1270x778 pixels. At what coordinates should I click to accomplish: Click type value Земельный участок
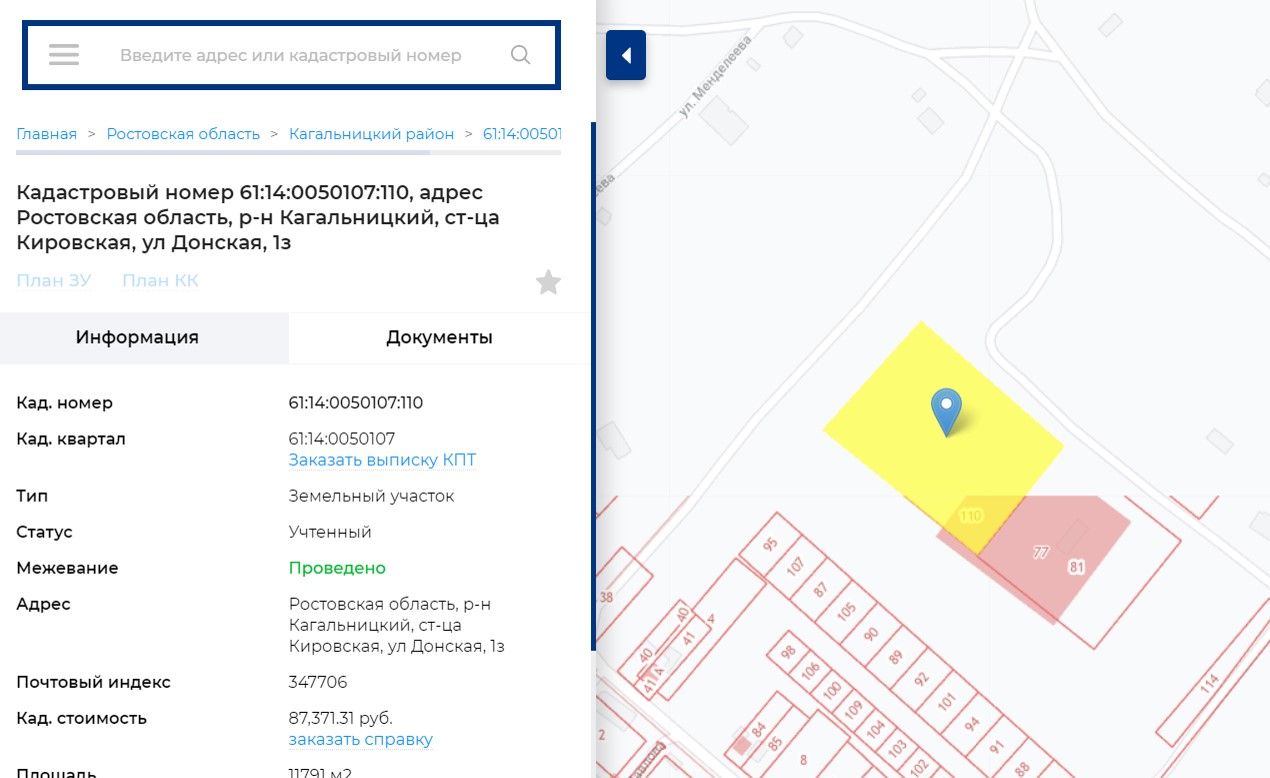pyautogui.click(x=372, y=496)
